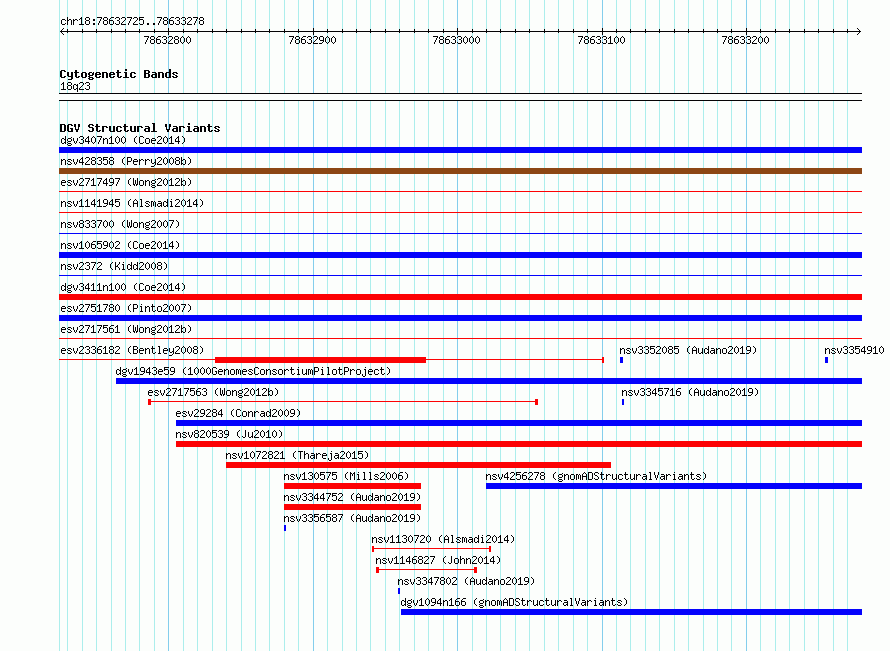Select the nsv820539 (Ju2010) red bar

519,444
